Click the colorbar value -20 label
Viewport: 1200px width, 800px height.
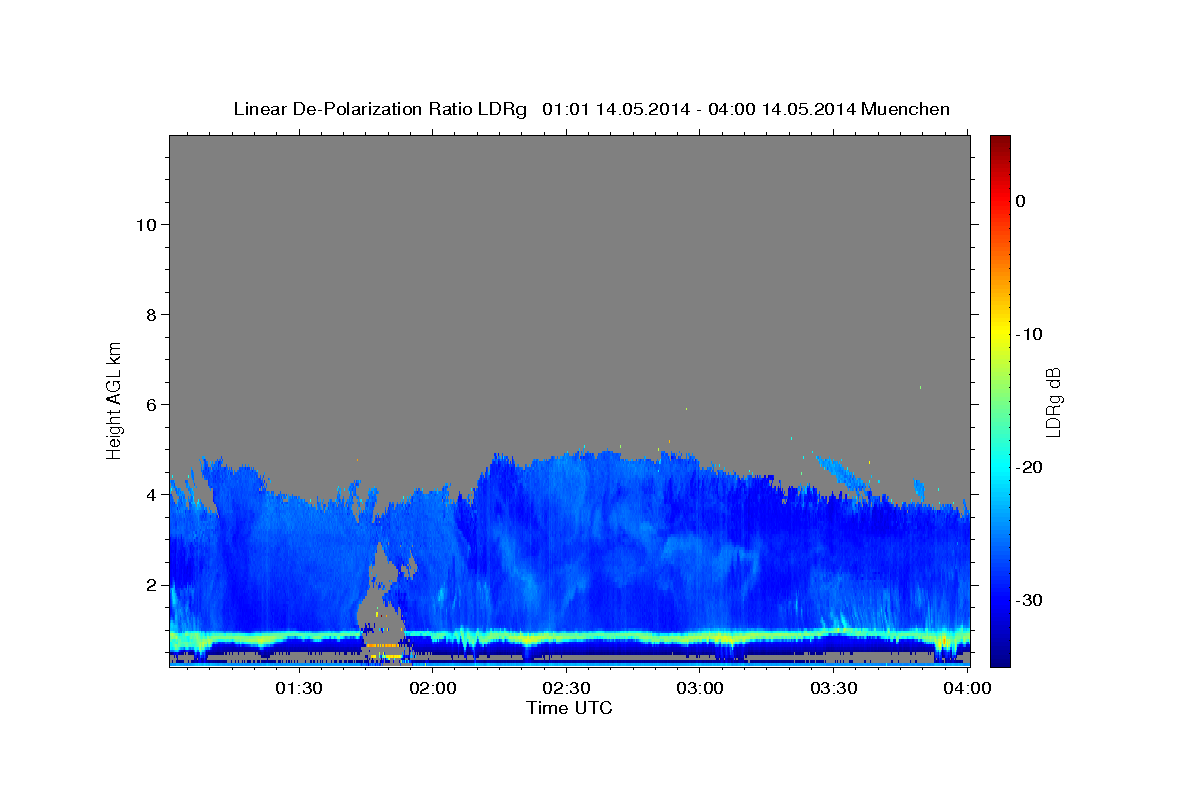1030,467
